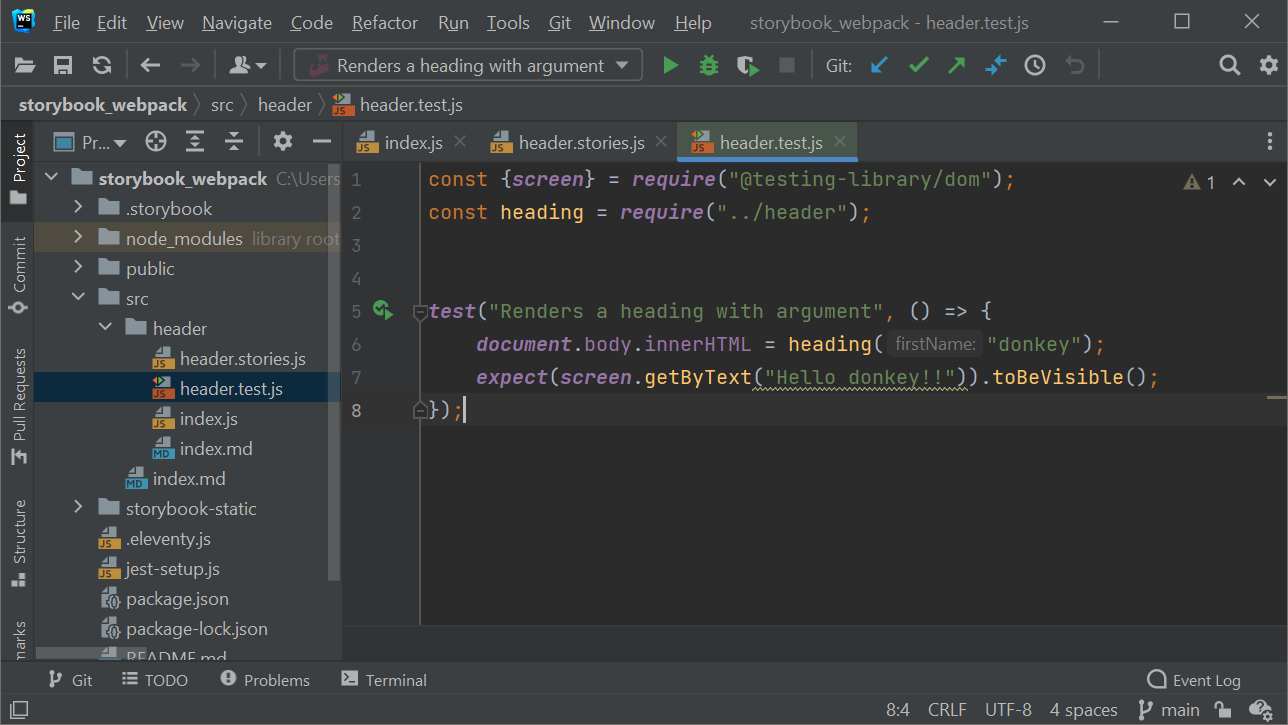Viewport: 1288px width, 725px height.
Task: Open Project panel options gear
Action: click(283, 142)
